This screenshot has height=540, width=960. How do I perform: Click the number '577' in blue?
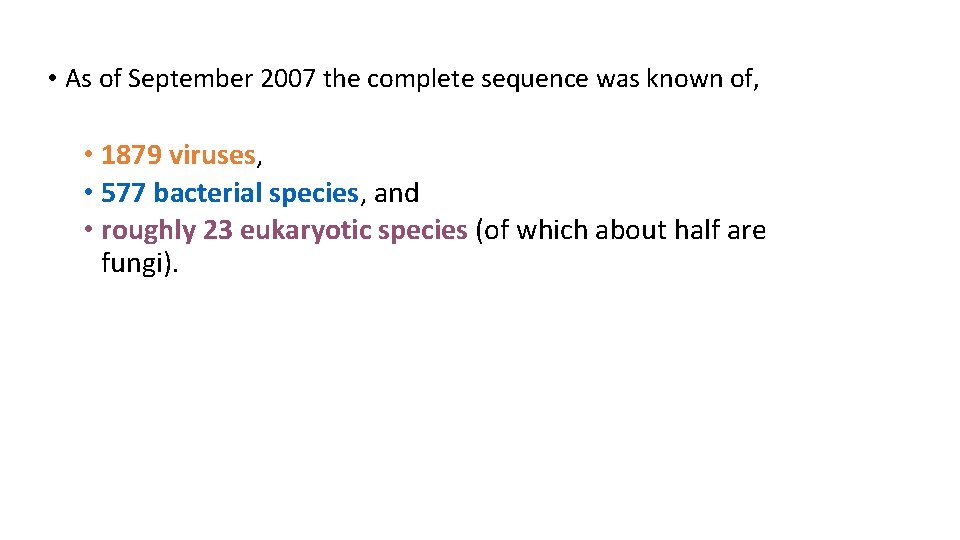(123, 193)
